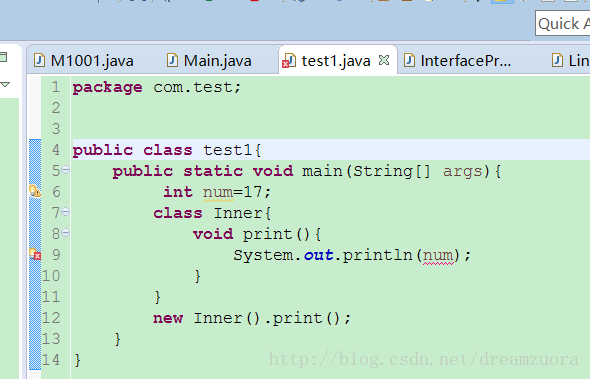Click the underlined num in println call
This screenshot has width=590, height=379.
point(438,256)
